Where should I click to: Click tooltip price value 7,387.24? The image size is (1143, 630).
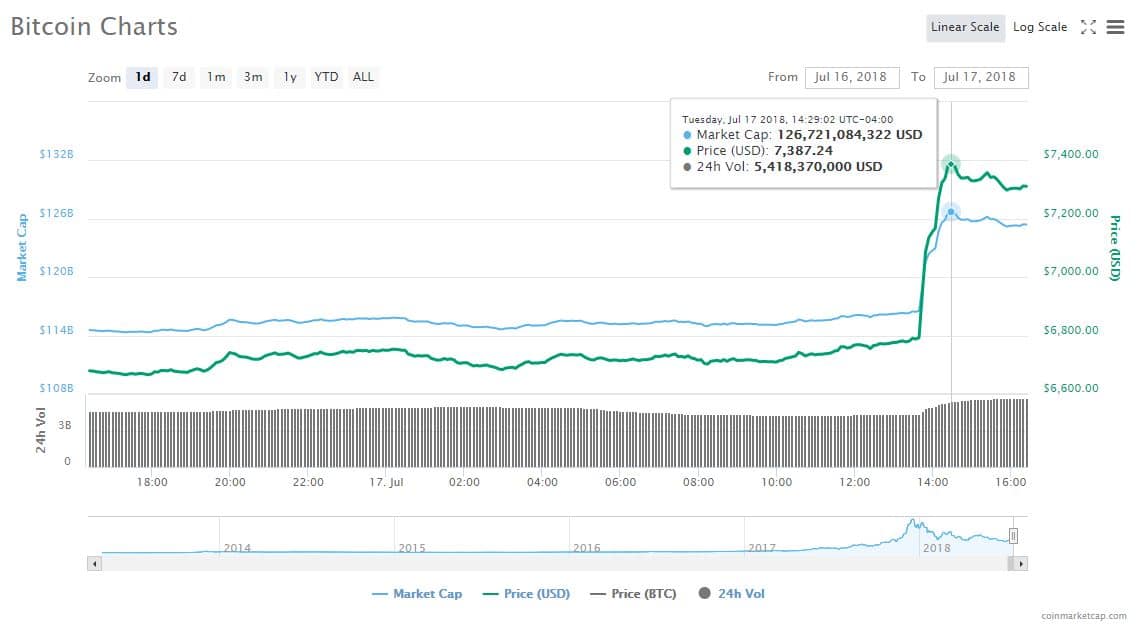pos(803,151)
